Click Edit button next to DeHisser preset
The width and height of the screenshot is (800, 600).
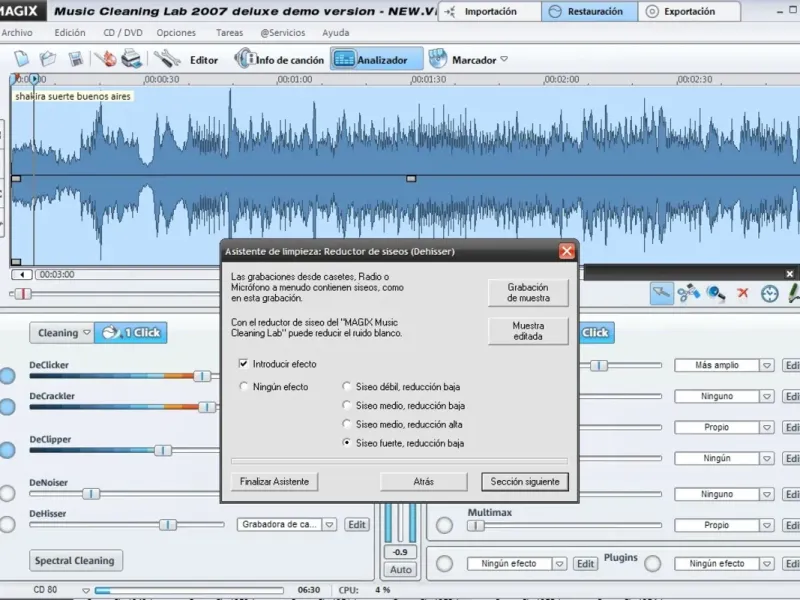tap(357, 524)
